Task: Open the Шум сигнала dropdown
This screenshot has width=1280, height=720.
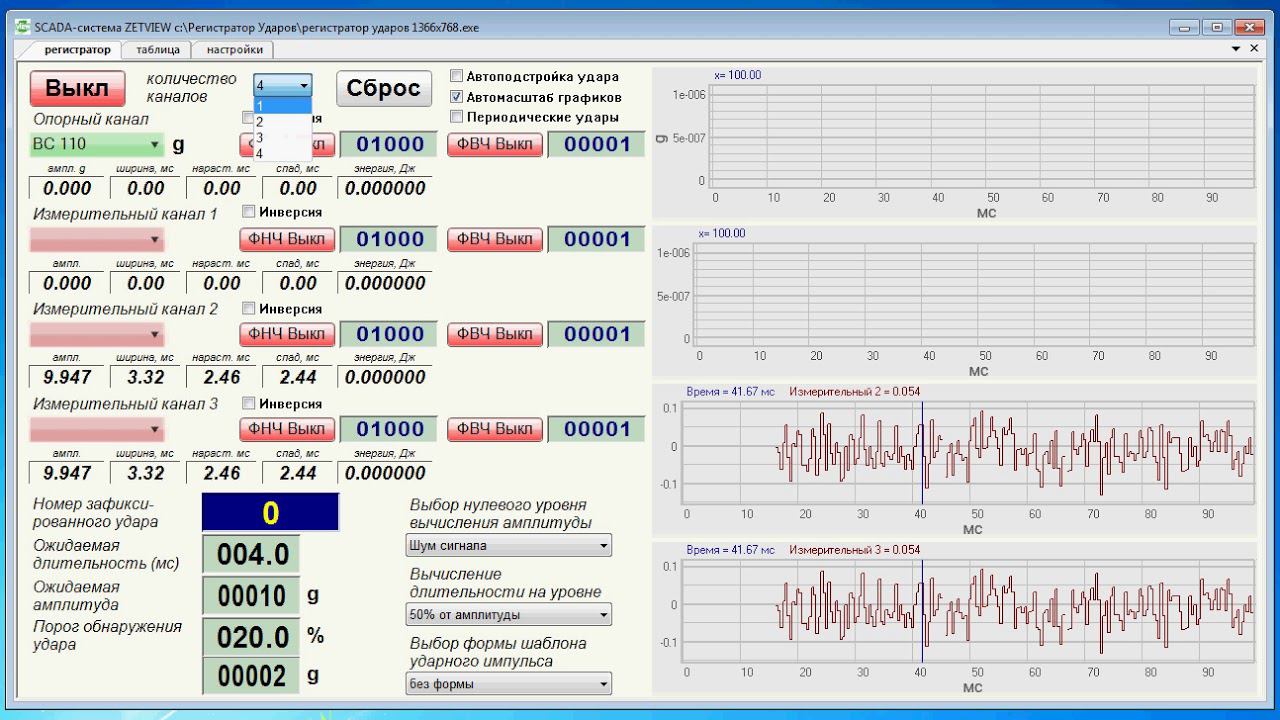Action: point(508,546)
